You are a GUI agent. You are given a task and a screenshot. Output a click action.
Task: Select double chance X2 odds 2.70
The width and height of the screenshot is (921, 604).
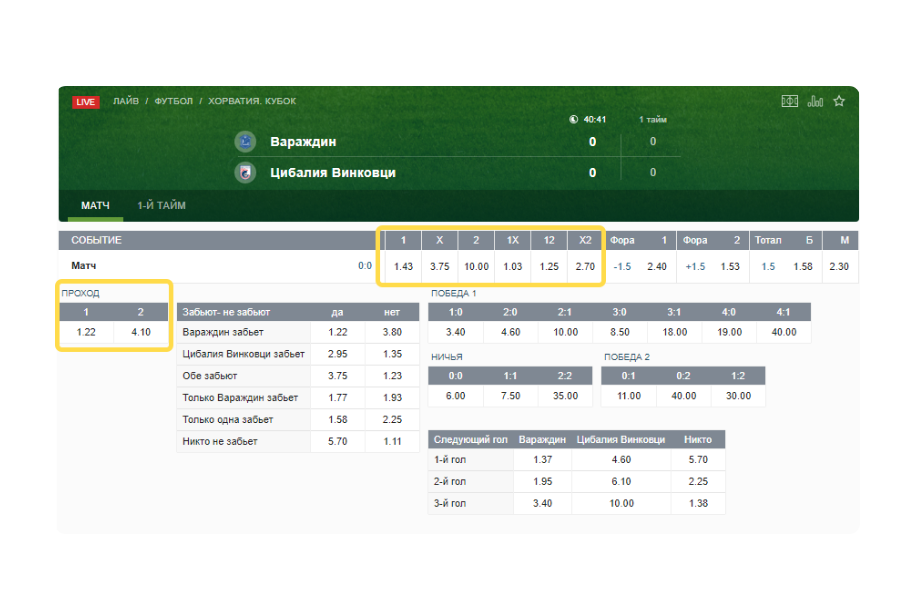point(585,267)
